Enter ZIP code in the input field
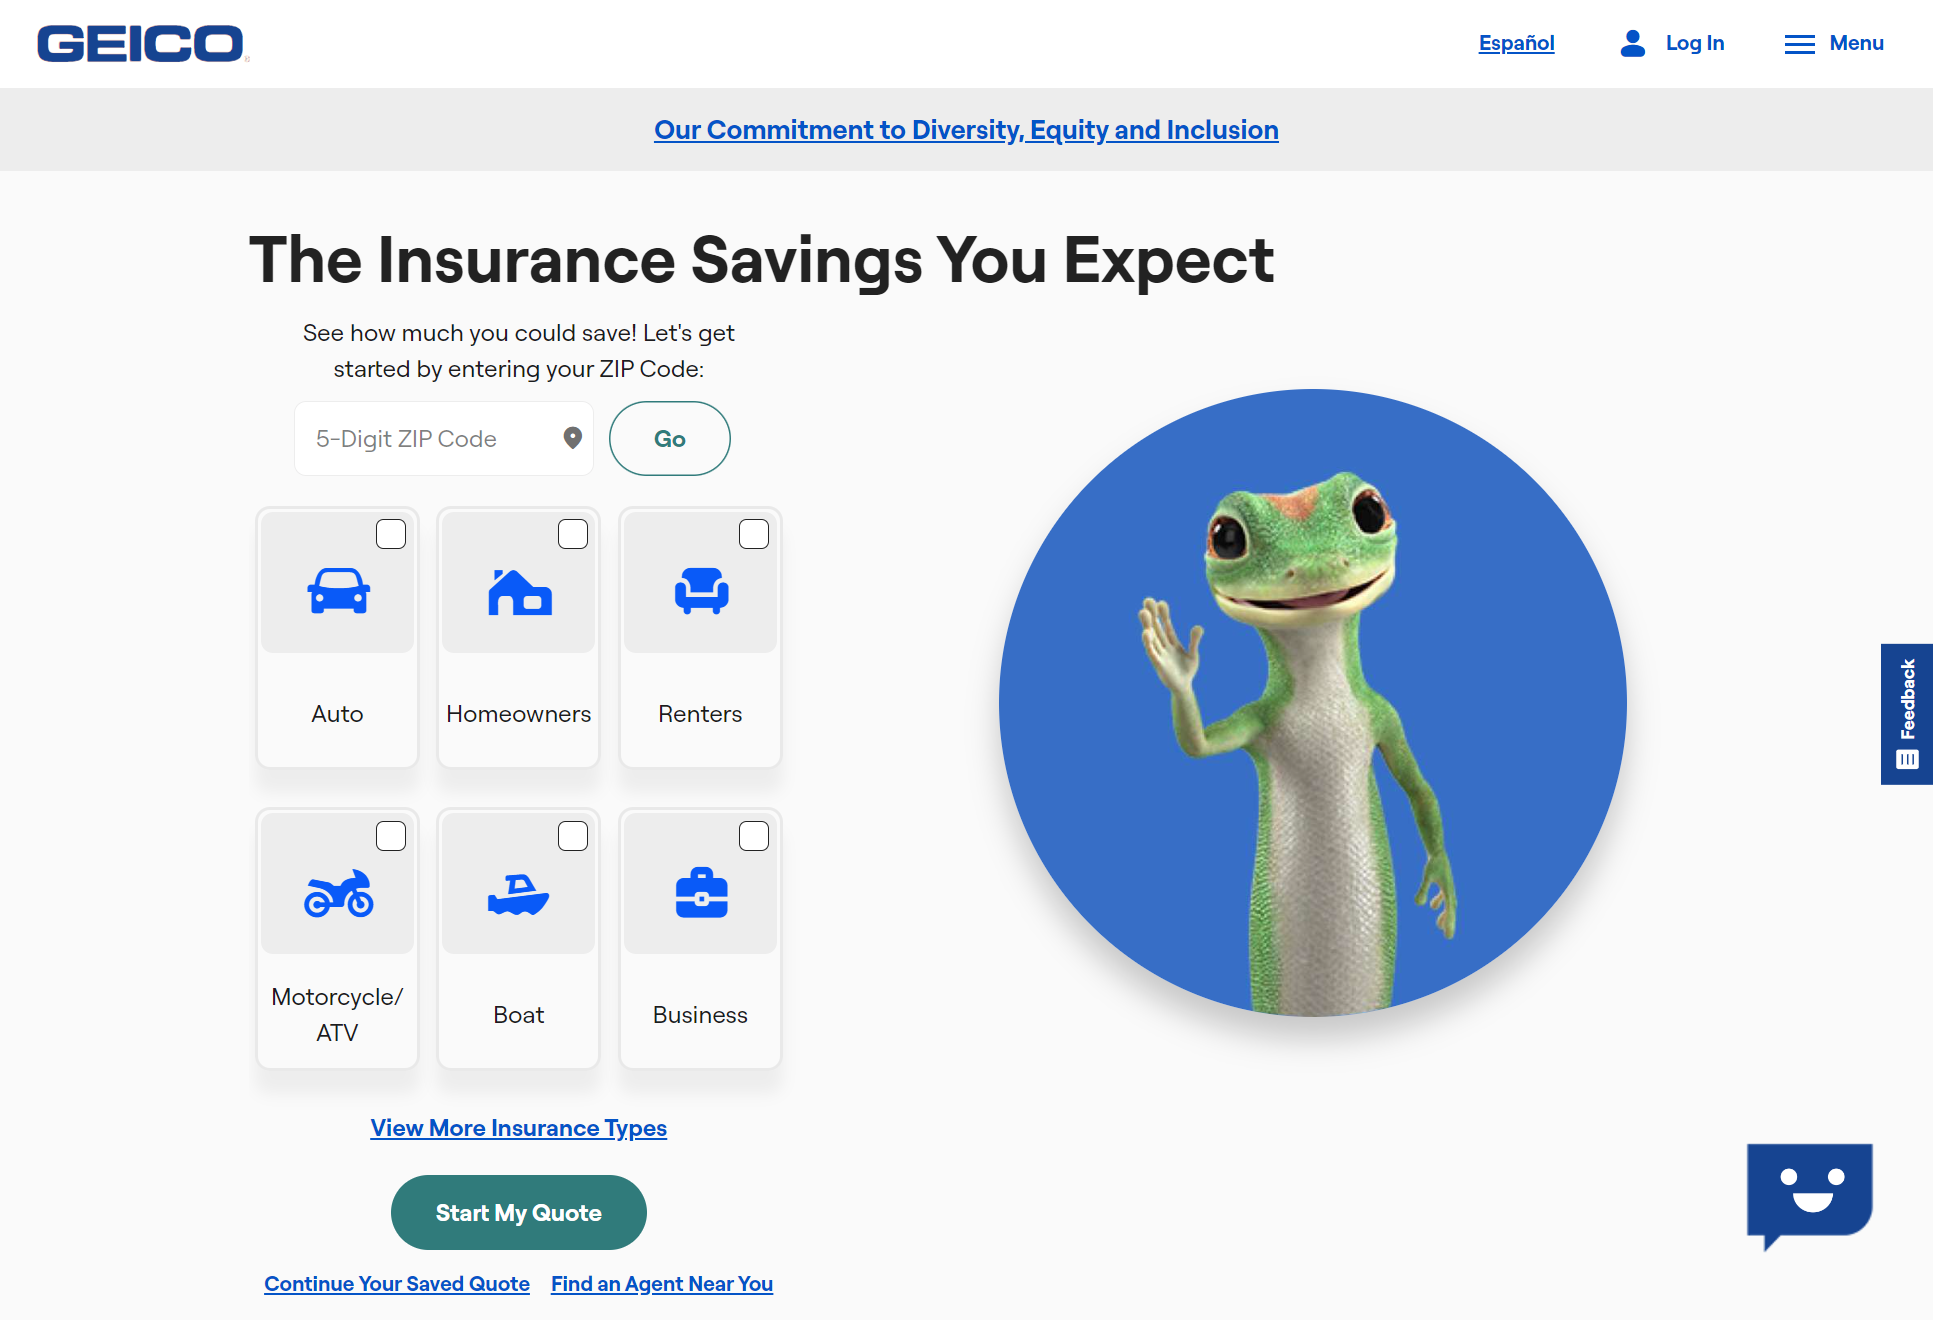This screenshot has height=1320, width=1933. click(439, 438)
